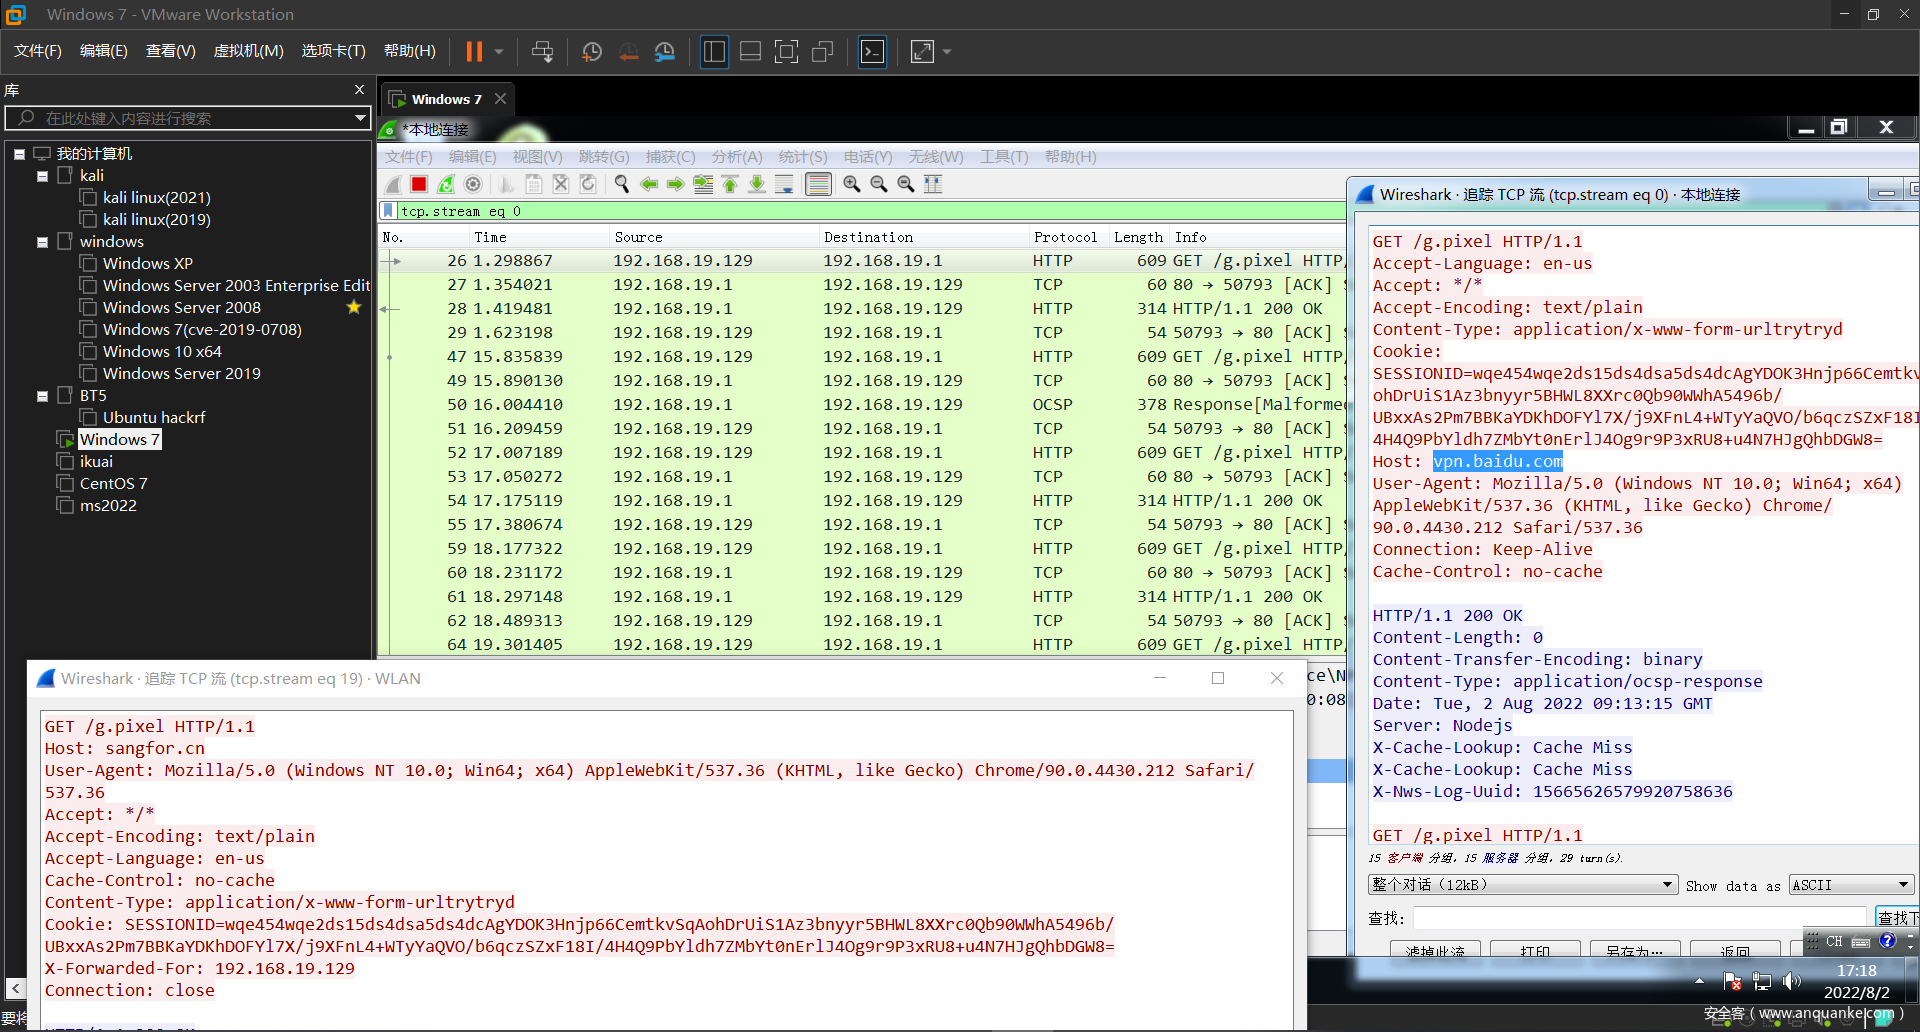Go to the first packet arrow icon

(x=730, y=184)
